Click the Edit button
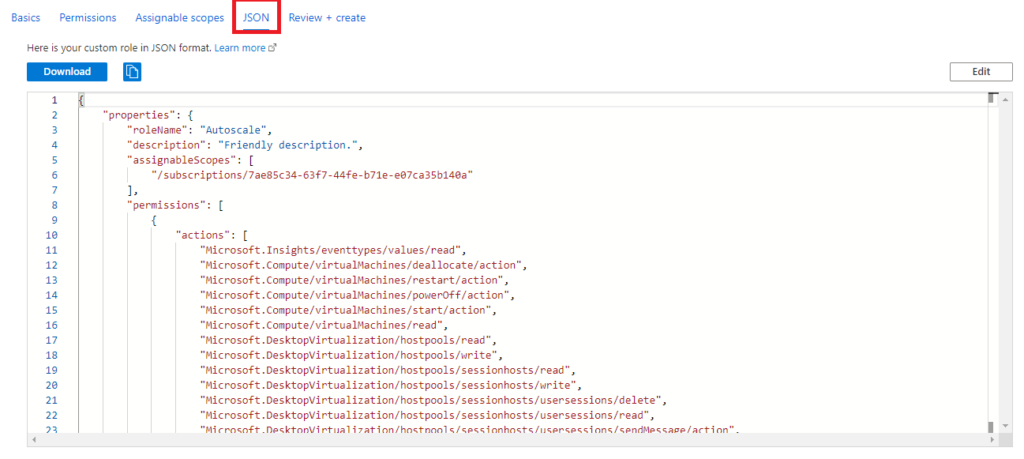This screenshot has width=1024, height=459. (x=981, y=72)
